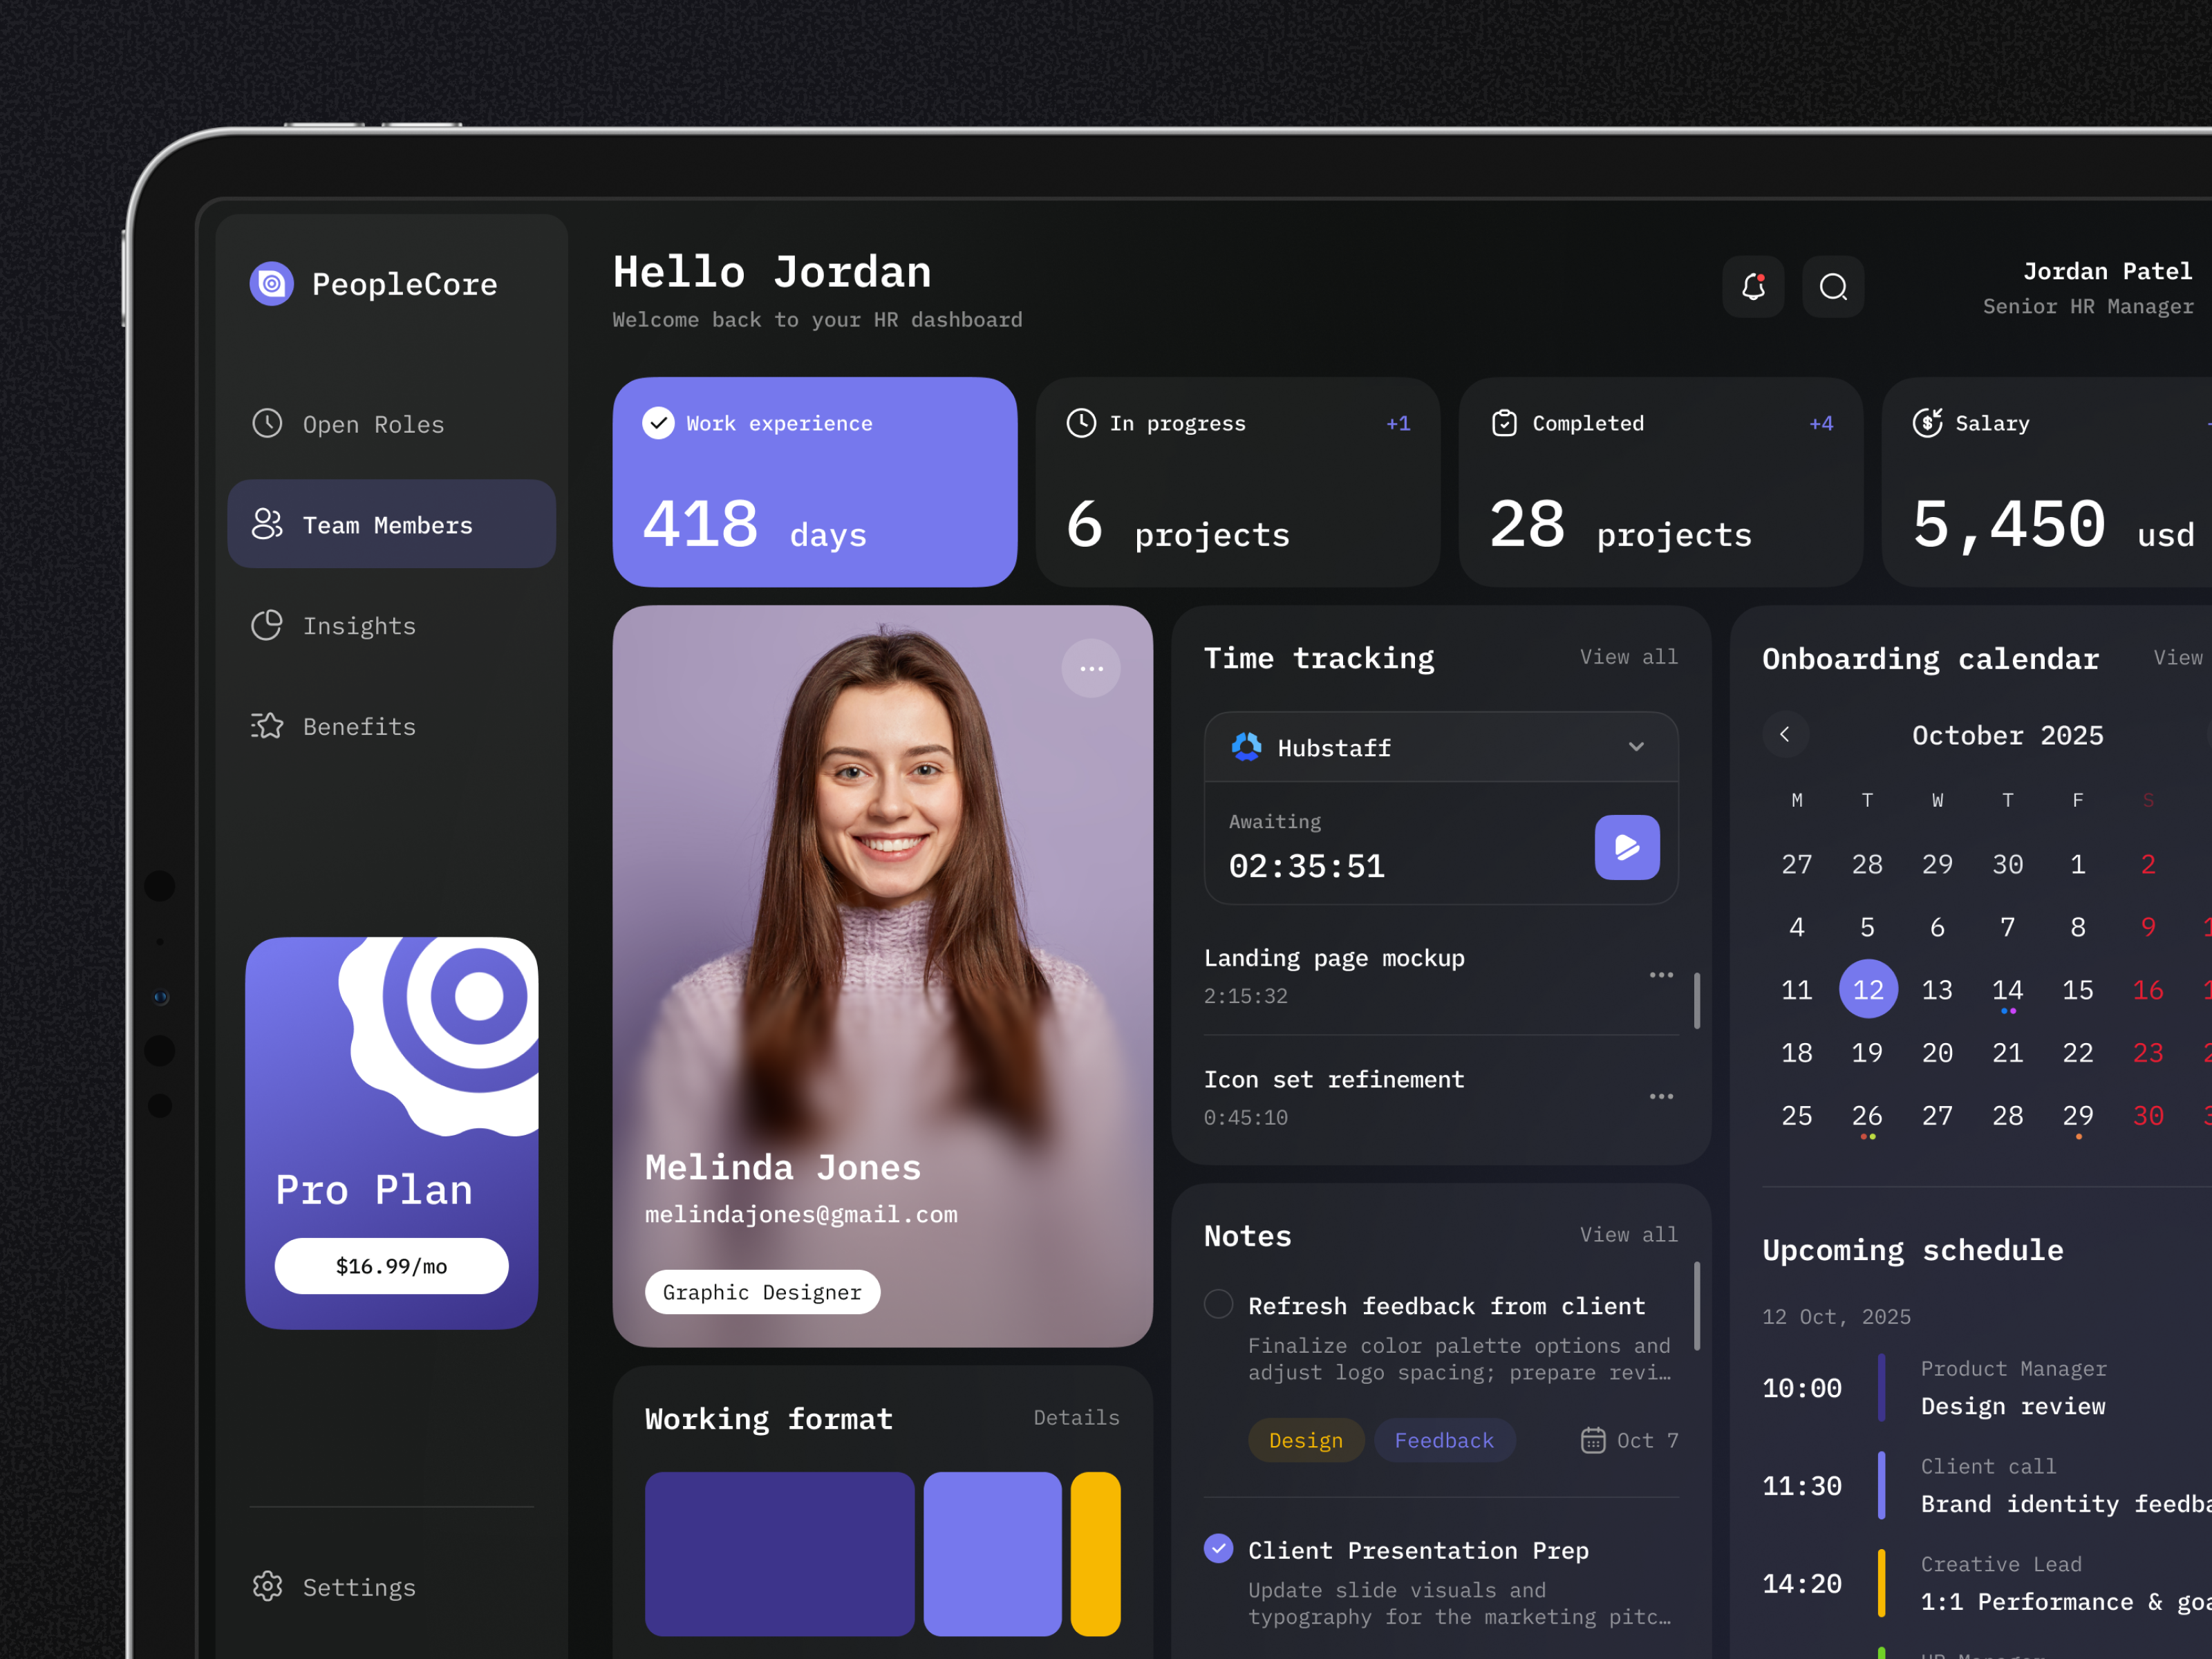Expand the Hubstaff dropdown chevron
2212x1659 pixels.
pos(1636,747)
